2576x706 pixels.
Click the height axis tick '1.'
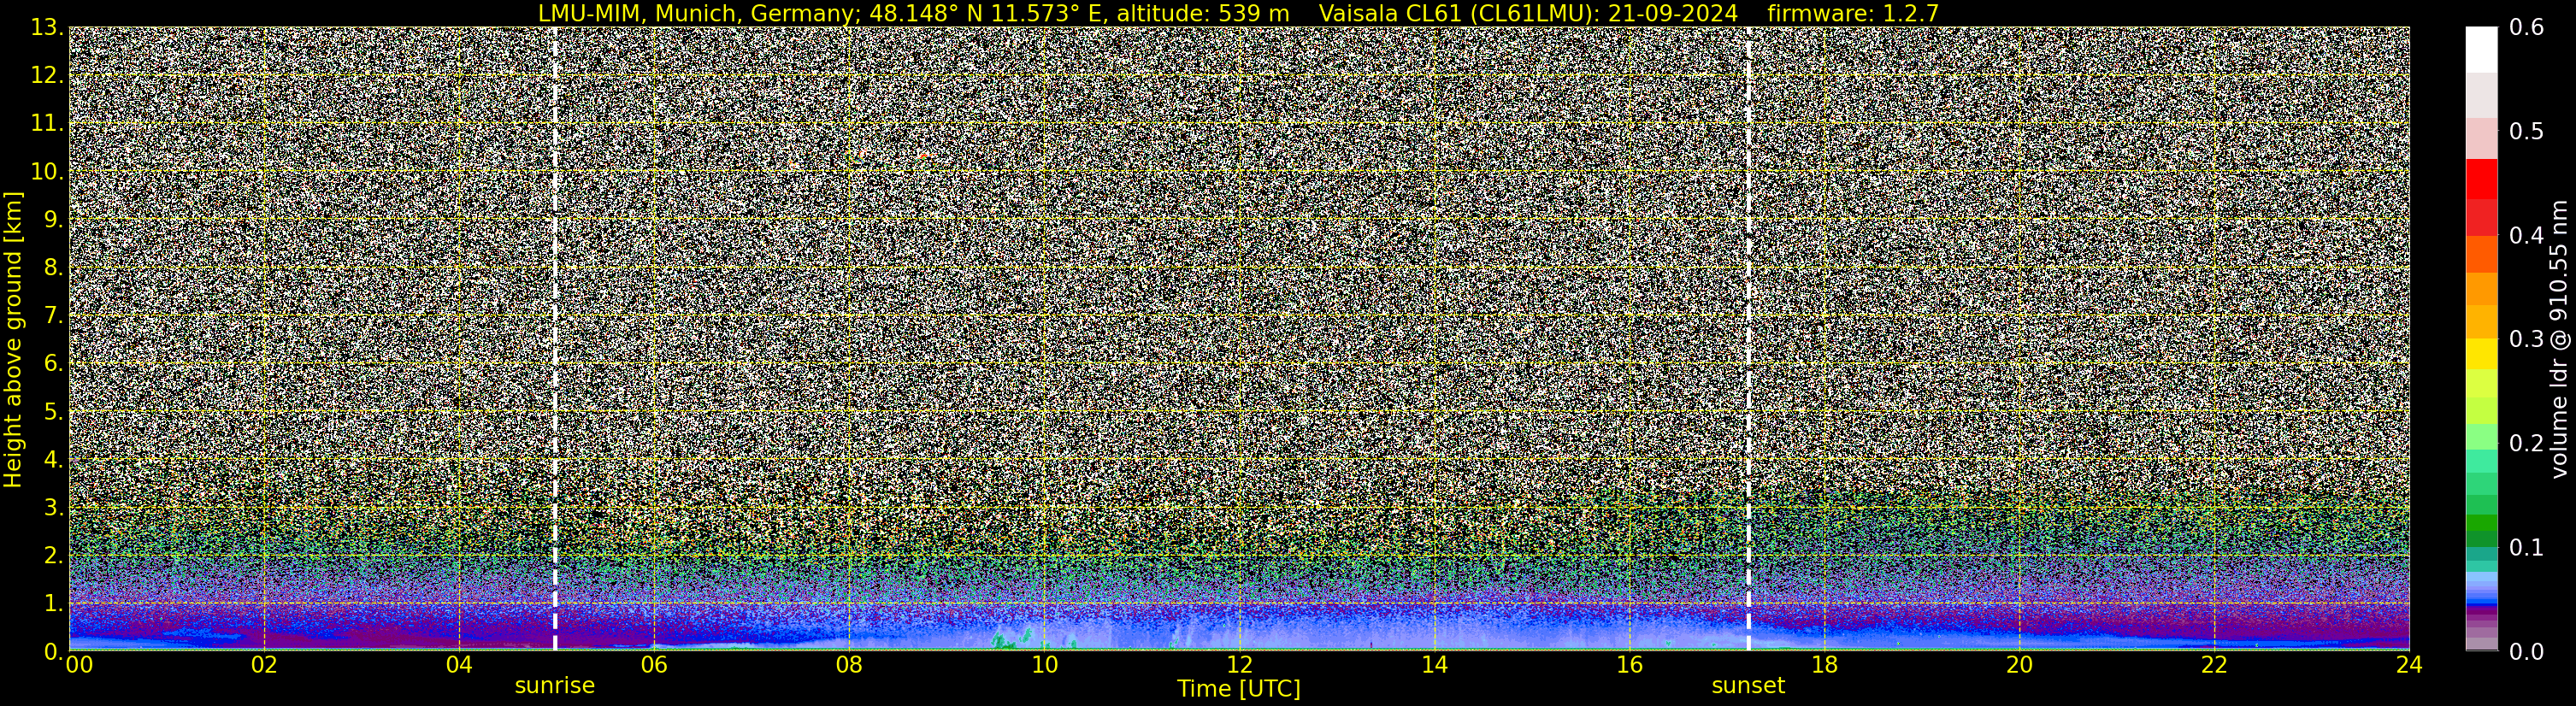(x=54, y=603)
